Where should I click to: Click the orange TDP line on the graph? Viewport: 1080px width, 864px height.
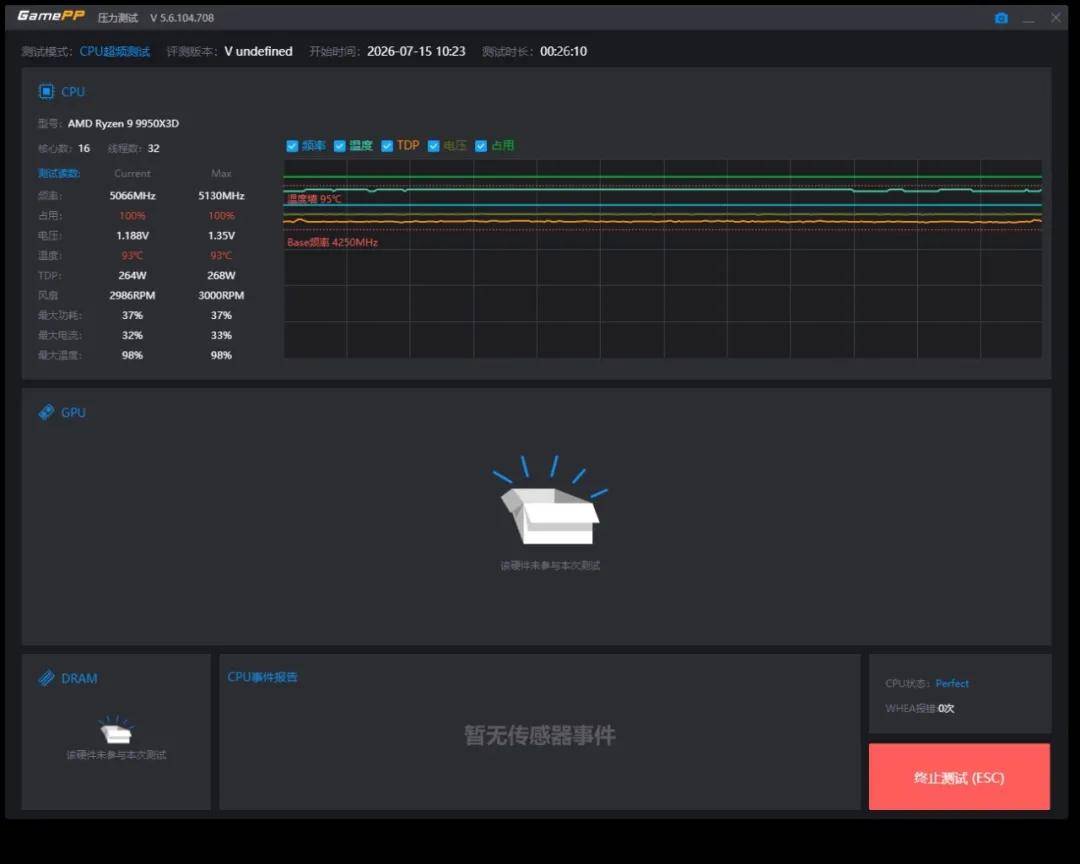pyautogui.click(x=663, y=221)
